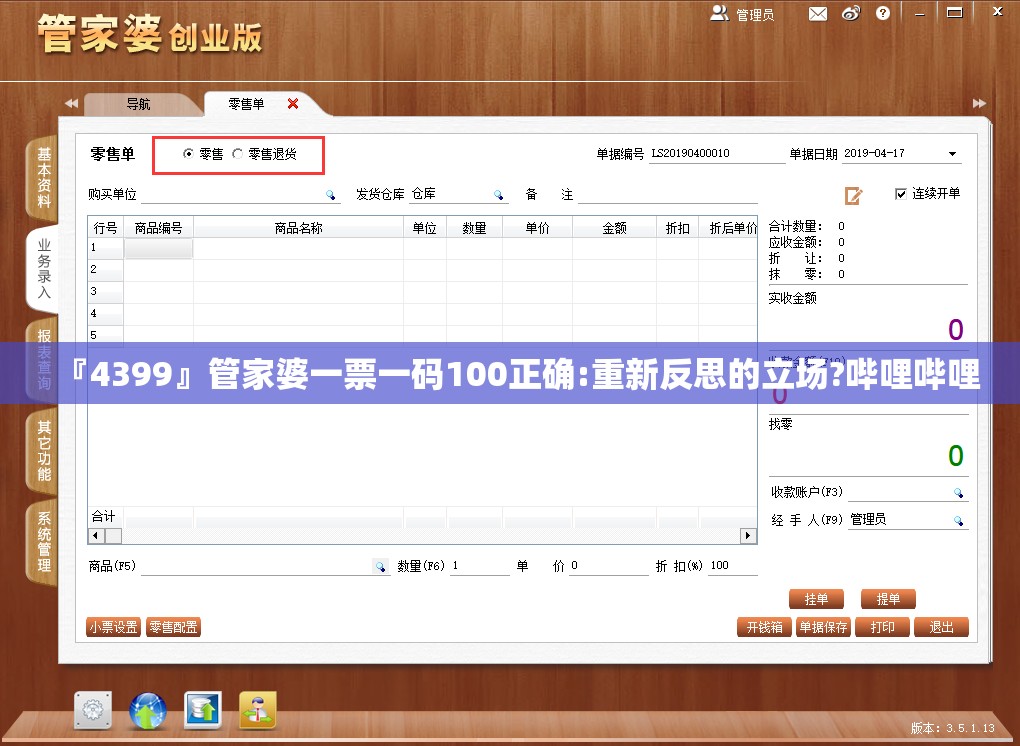Click the 金额 column header
The width and height of the screenshot is (1020, 746).
point(614,228)
